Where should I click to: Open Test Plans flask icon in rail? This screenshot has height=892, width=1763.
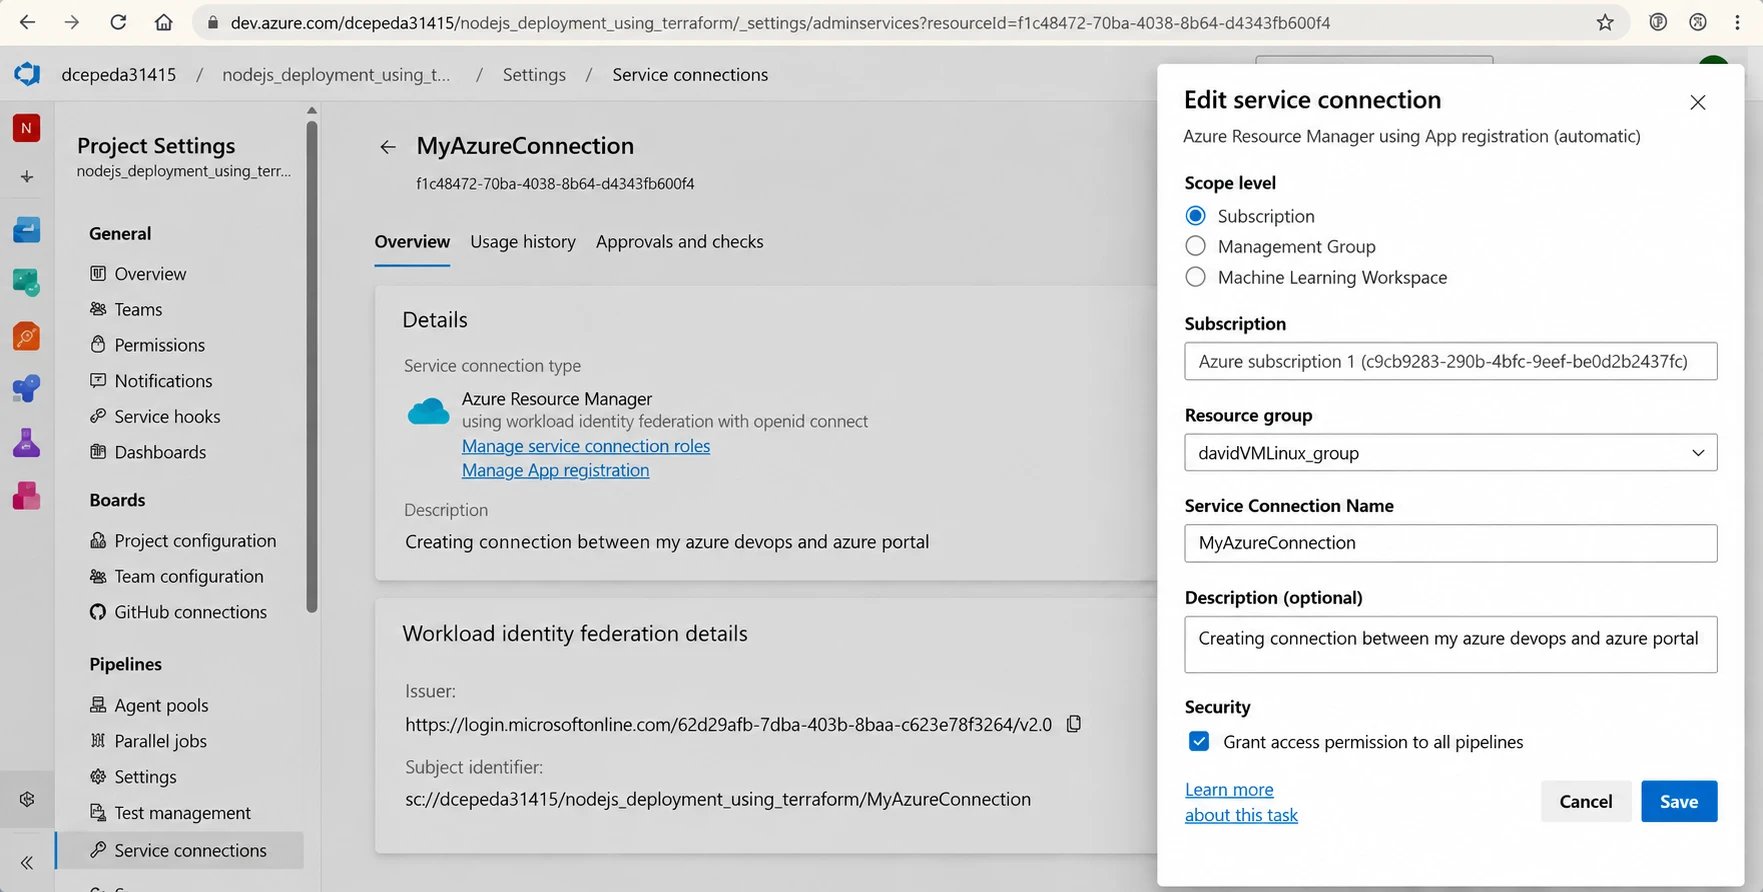pos(27,442)
